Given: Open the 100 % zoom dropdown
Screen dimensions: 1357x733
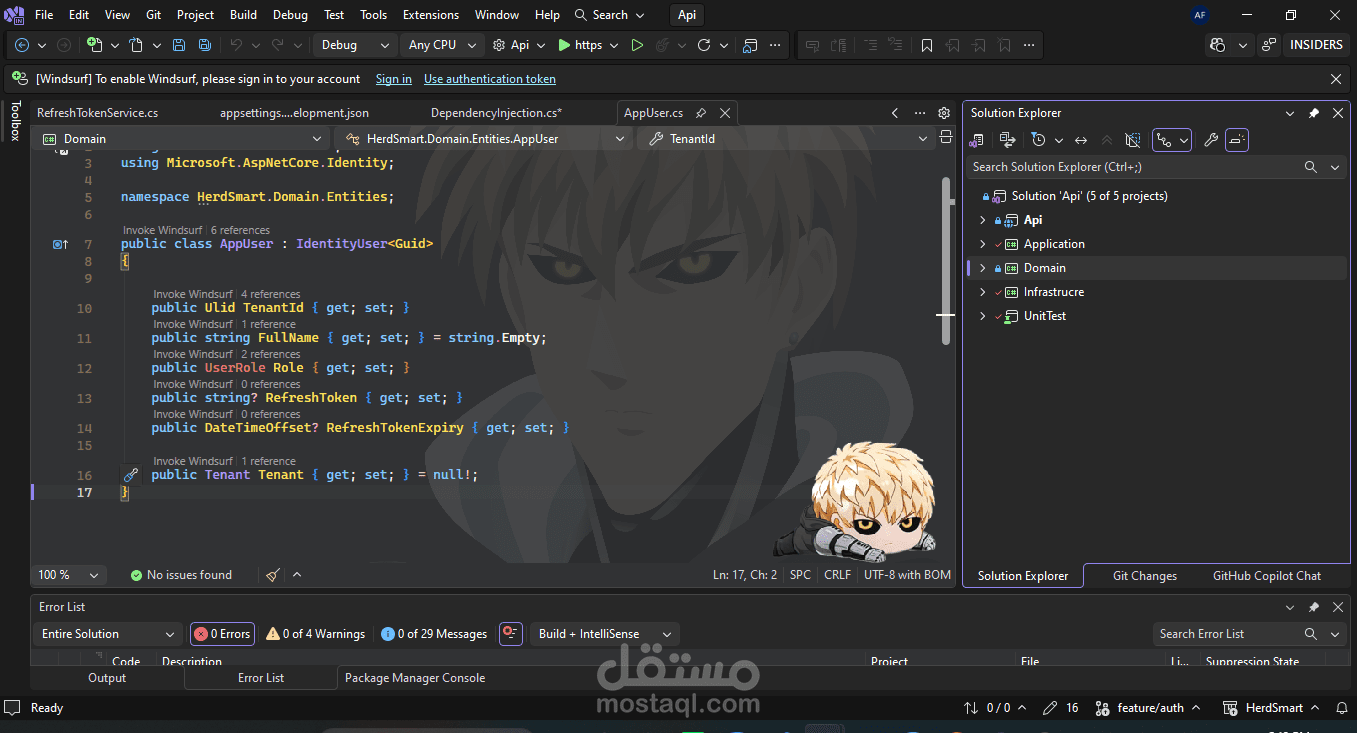Looking at the screenshot, I should coord(69,575).
